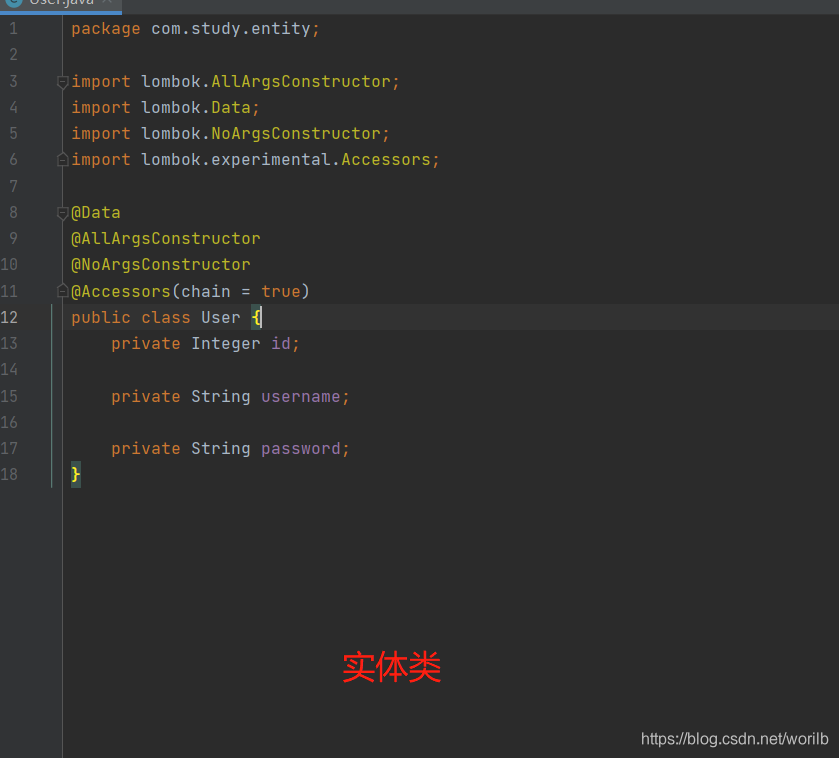Click the 'package' keyword on line 1
This screenshot has height=758, width=839.
point(106,29)
